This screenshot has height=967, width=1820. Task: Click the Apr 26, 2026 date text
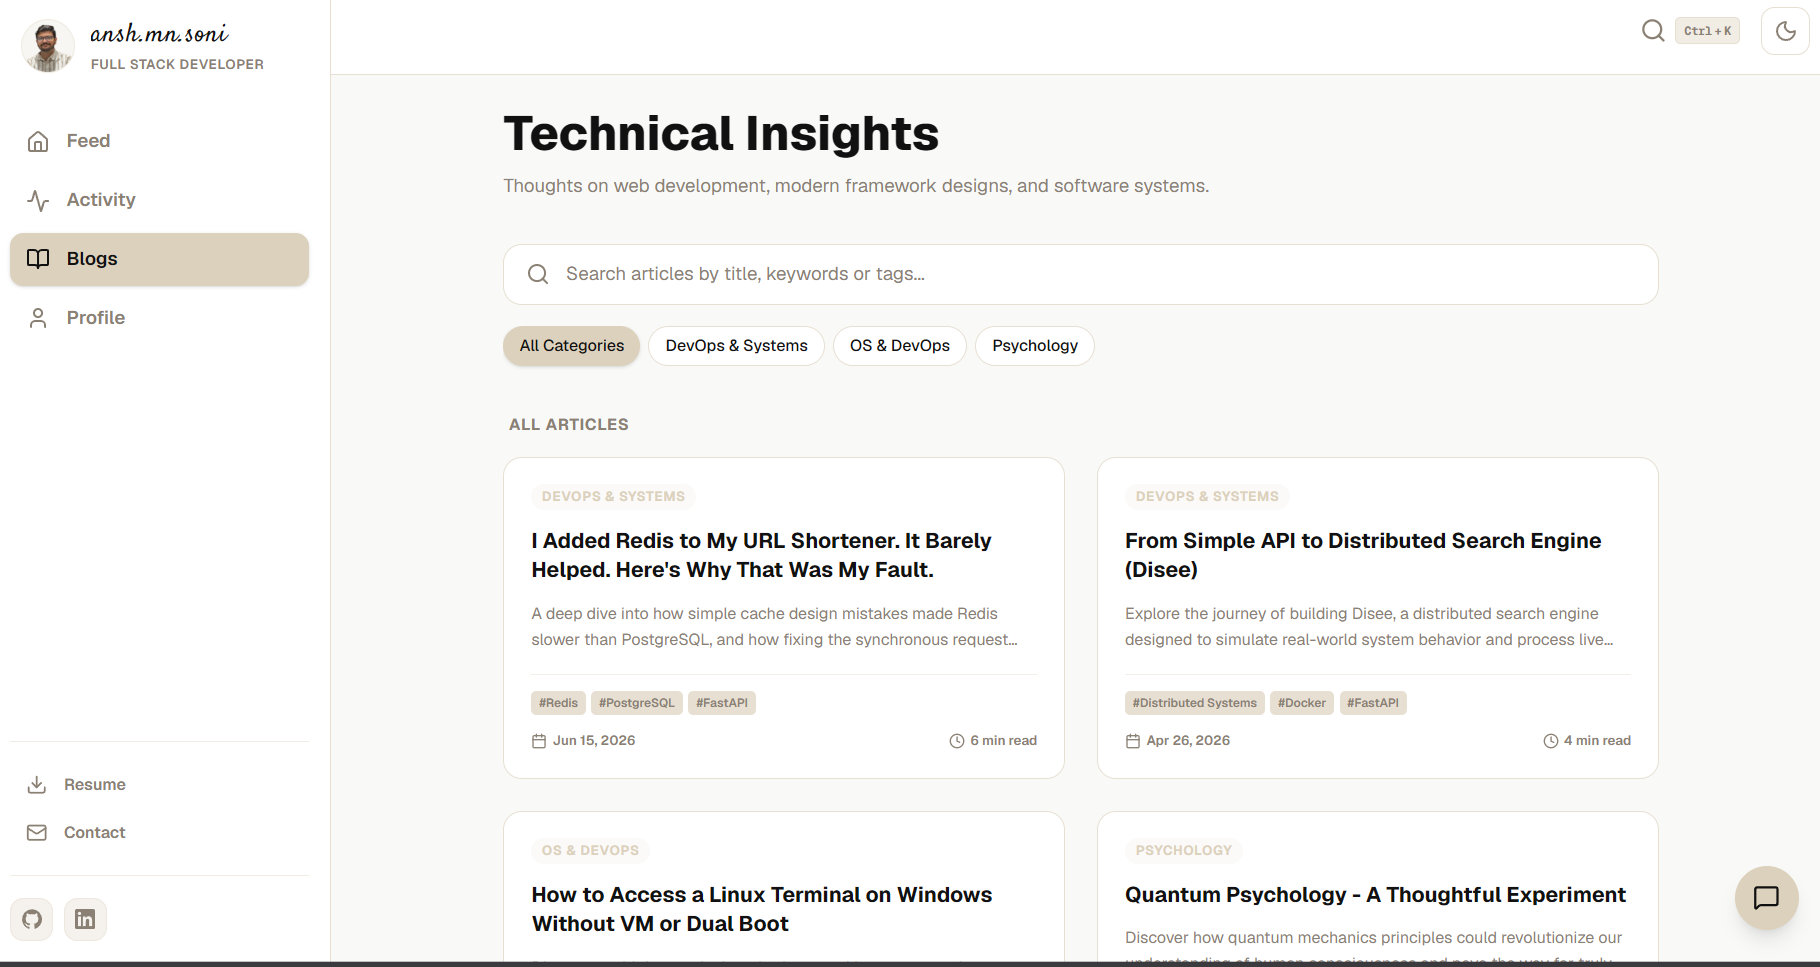pyautogui.click(x=1188, y=741)
